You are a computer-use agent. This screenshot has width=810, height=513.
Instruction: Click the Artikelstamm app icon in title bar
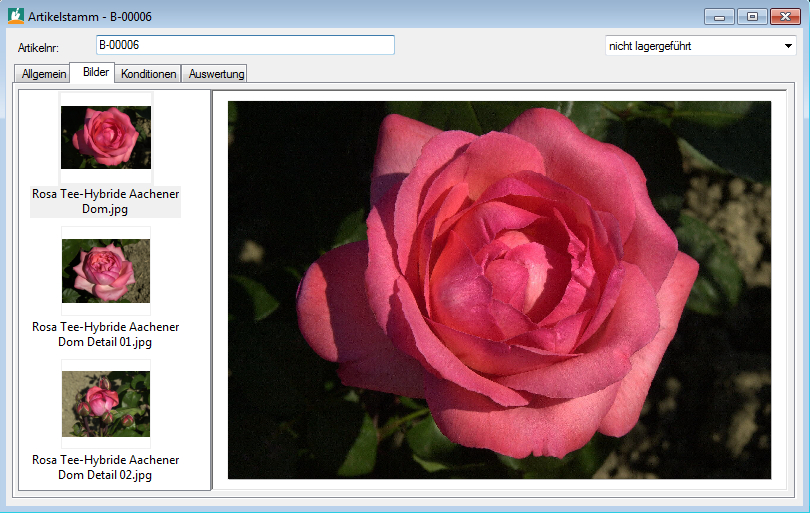(16, 15)
